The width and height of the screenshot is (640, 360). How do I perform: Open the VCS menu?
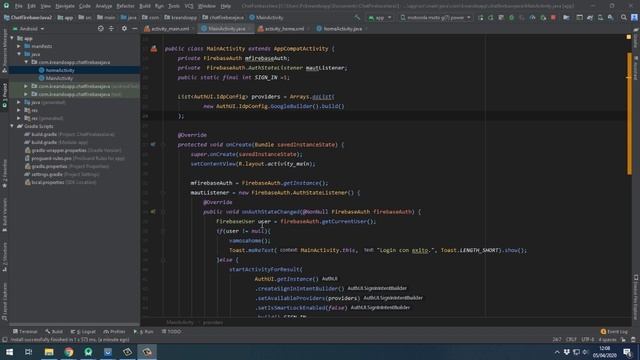(189, 6)
